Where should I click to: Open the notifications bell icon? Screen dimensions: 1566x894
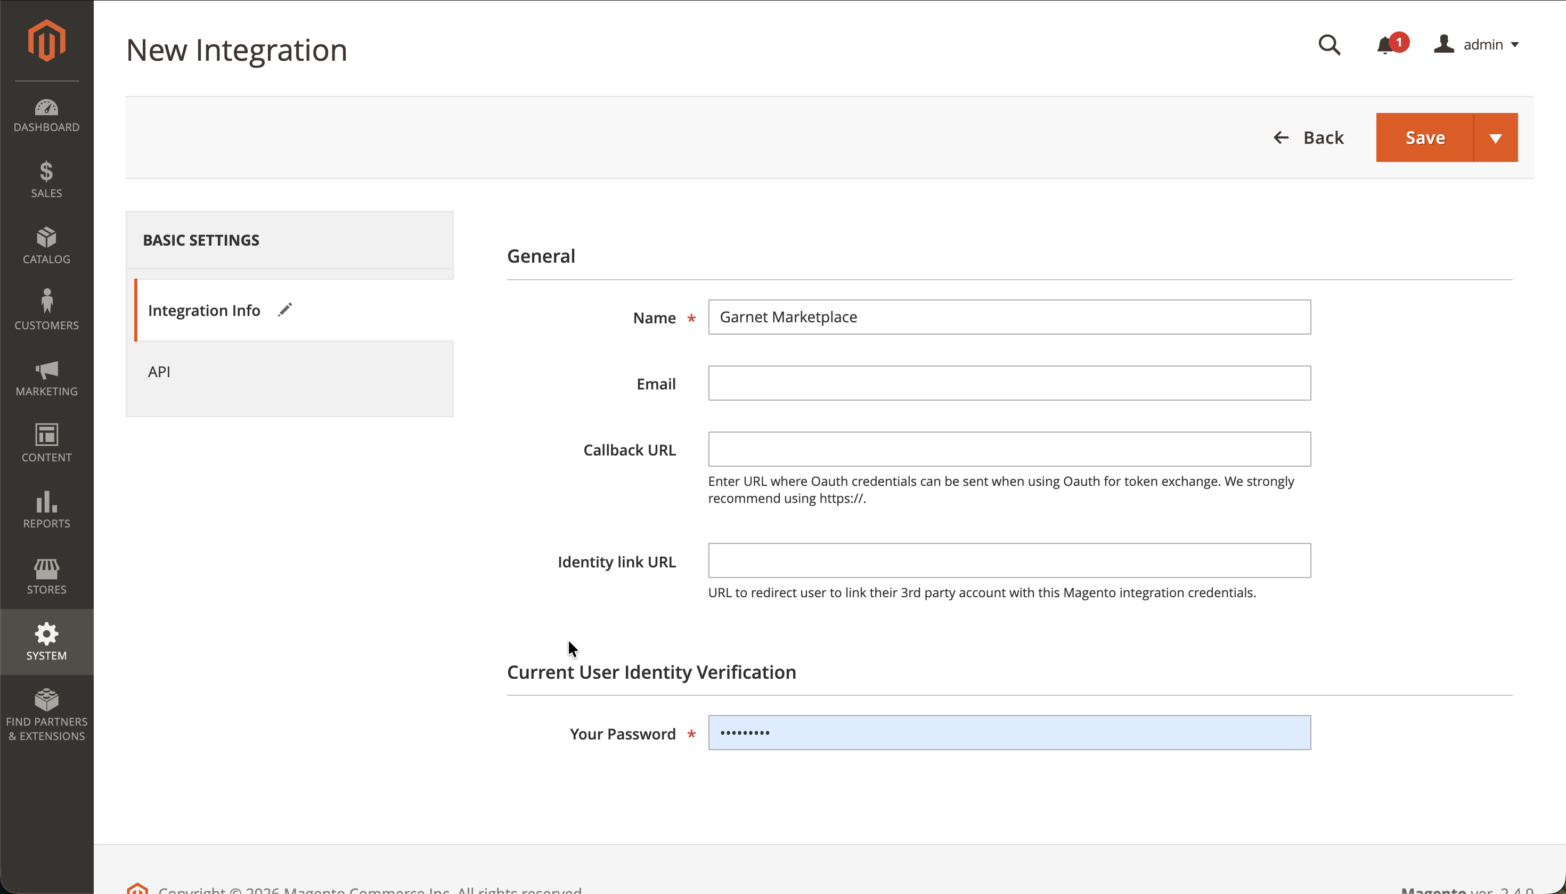click(1385, 45)
